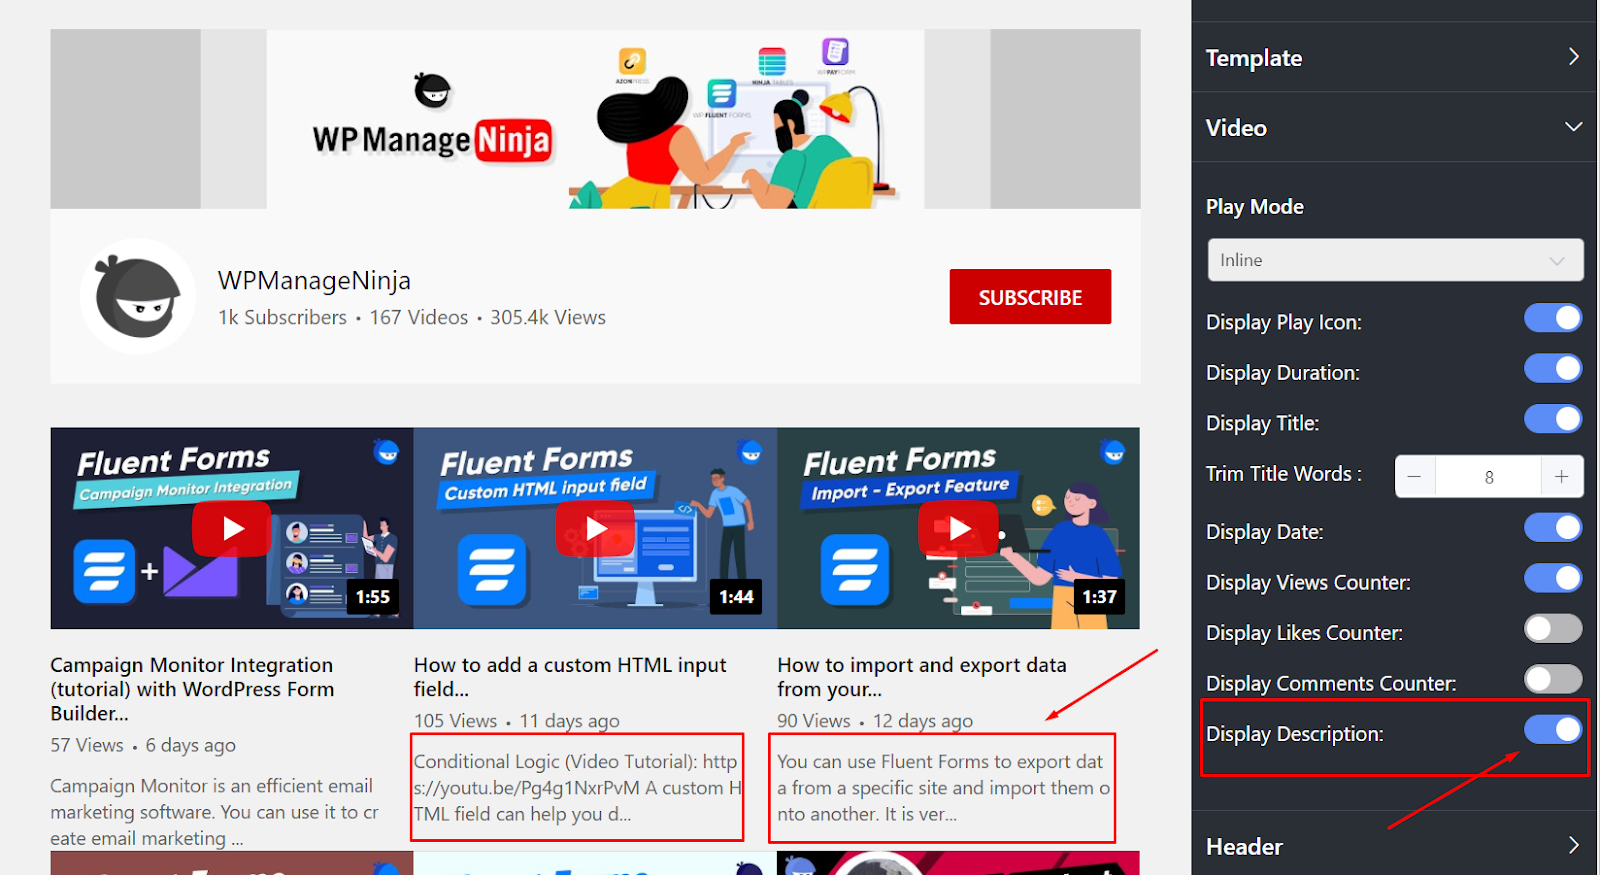The image size is (1600, 875).
Task: Play the Campaign Monitor Integration video
Action: (x=232, y=528)
